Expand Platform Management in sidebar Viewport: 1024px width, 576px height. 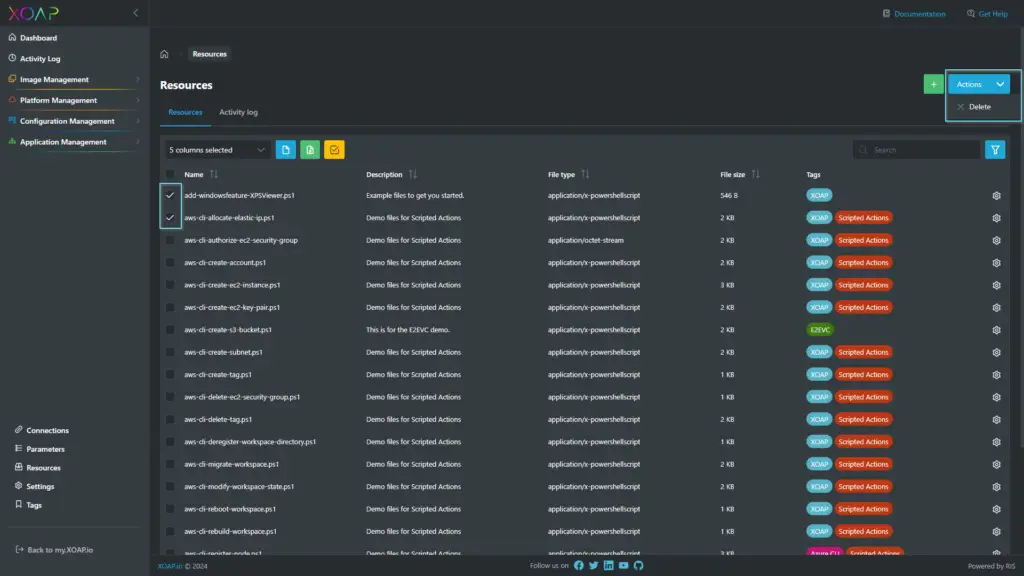(x=74, y=101)
